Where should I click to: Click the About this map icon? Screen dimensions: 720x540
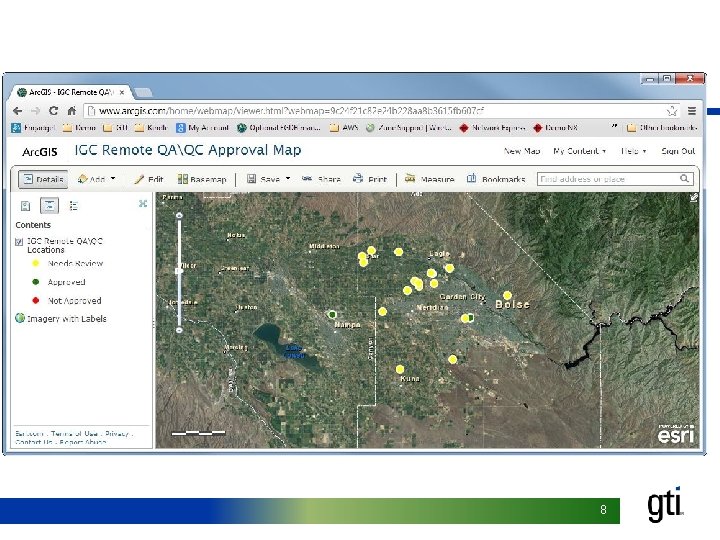point(25,205)
